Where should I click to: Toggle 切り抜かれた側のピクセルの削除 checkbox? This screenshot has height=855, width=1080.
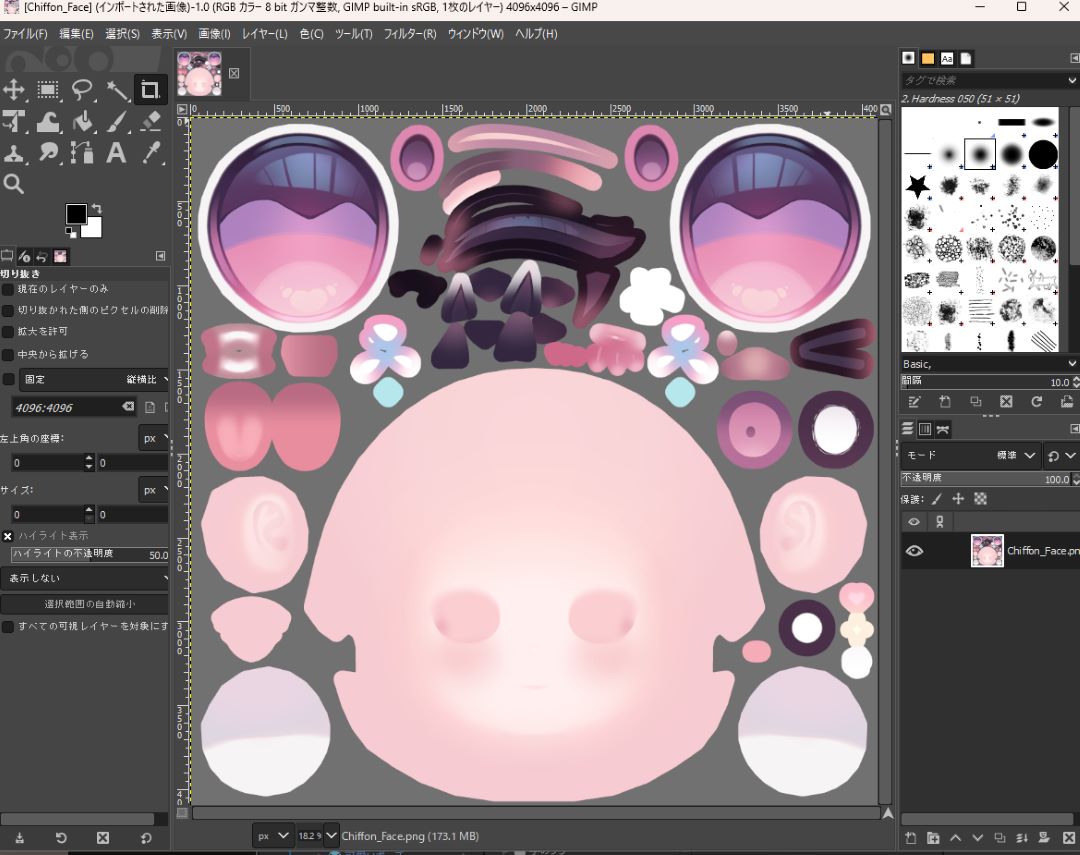[x=8, y=311]
